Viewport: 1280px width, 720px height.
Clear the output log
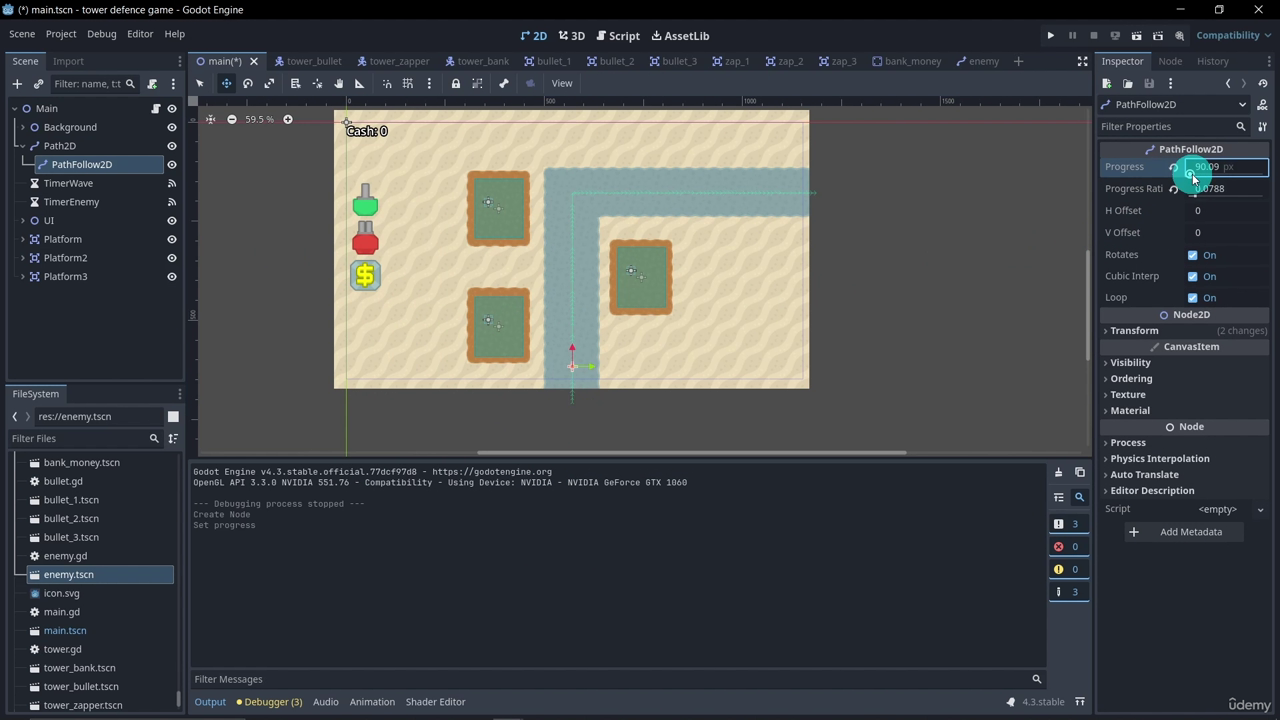pyautogui.click(x=1058, y=472)
